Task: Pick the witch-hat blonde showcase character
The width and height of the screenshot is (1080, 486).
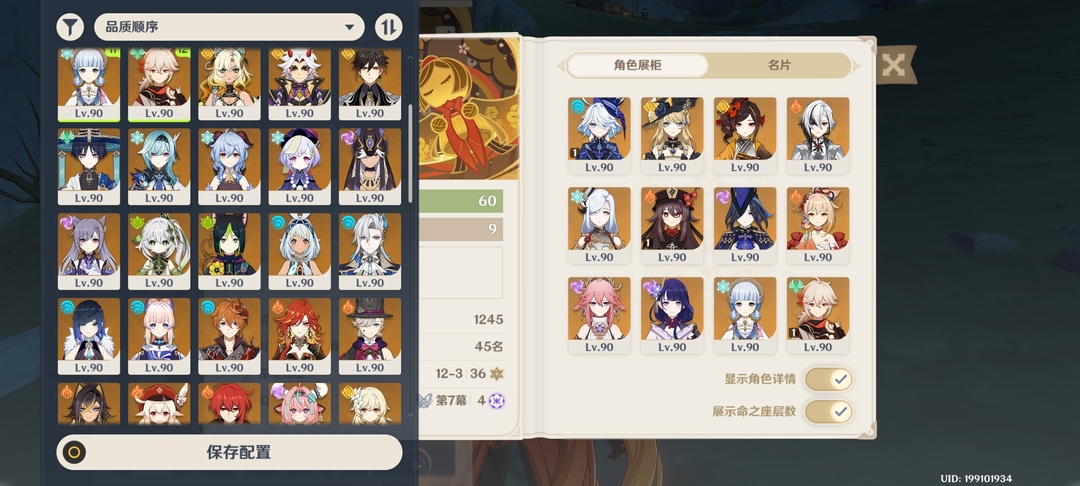Action: 672,135
